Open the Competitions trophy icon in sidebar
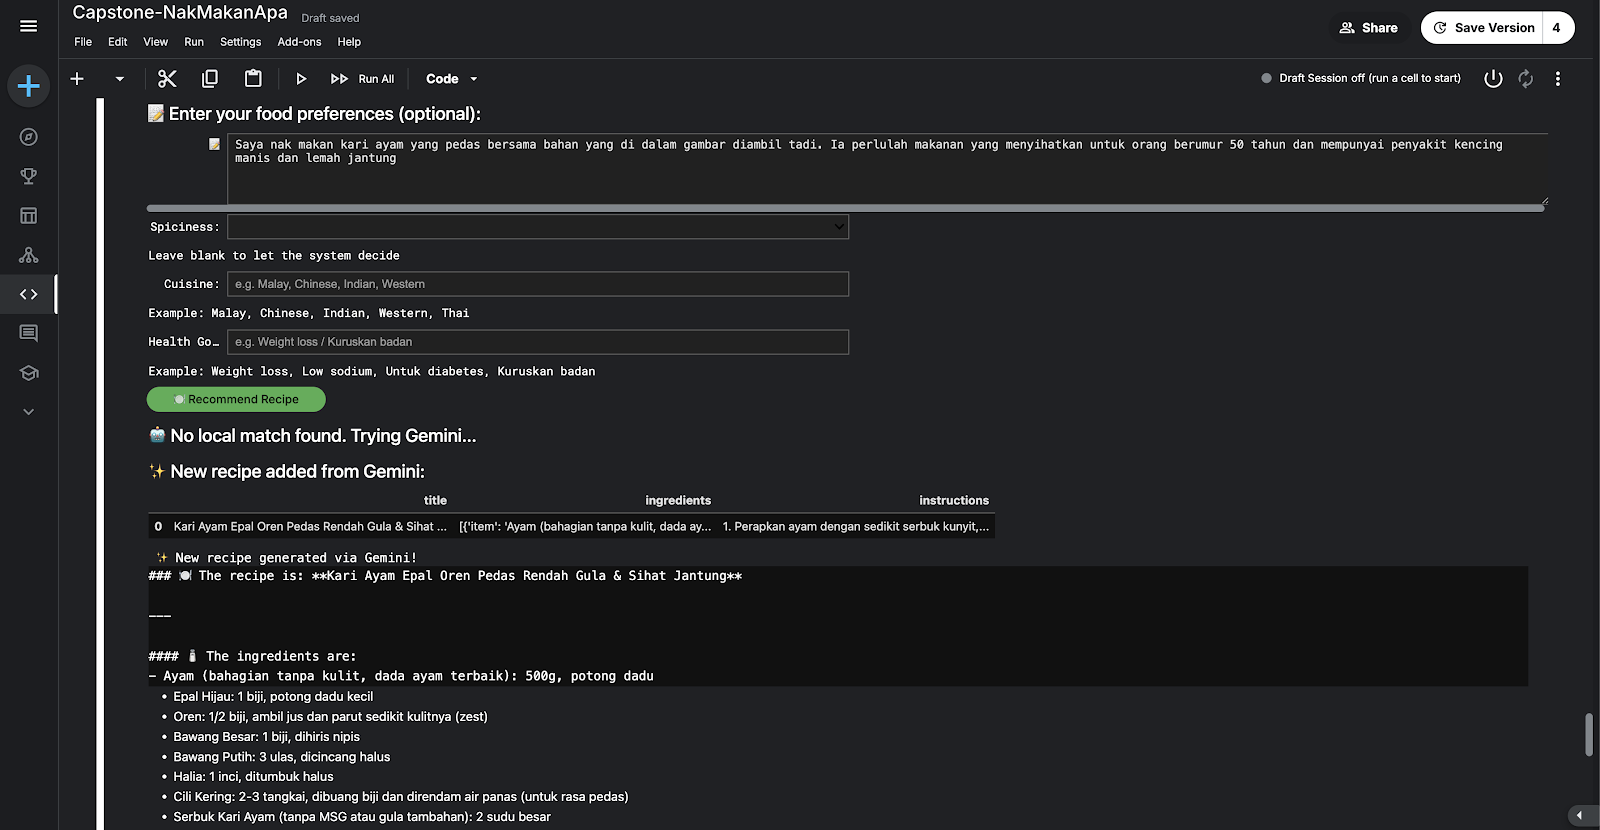 29,176
